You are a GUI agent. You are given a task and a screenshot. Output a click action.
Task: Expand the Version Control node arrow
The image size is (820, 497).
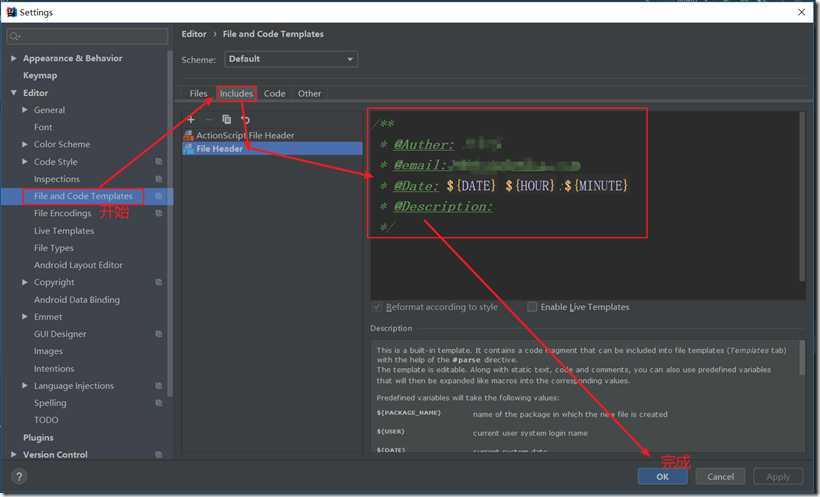14,455
